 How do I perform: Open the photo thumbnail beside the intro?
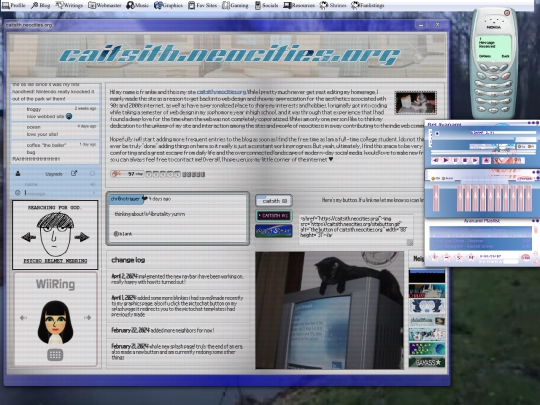click(416, 103)
